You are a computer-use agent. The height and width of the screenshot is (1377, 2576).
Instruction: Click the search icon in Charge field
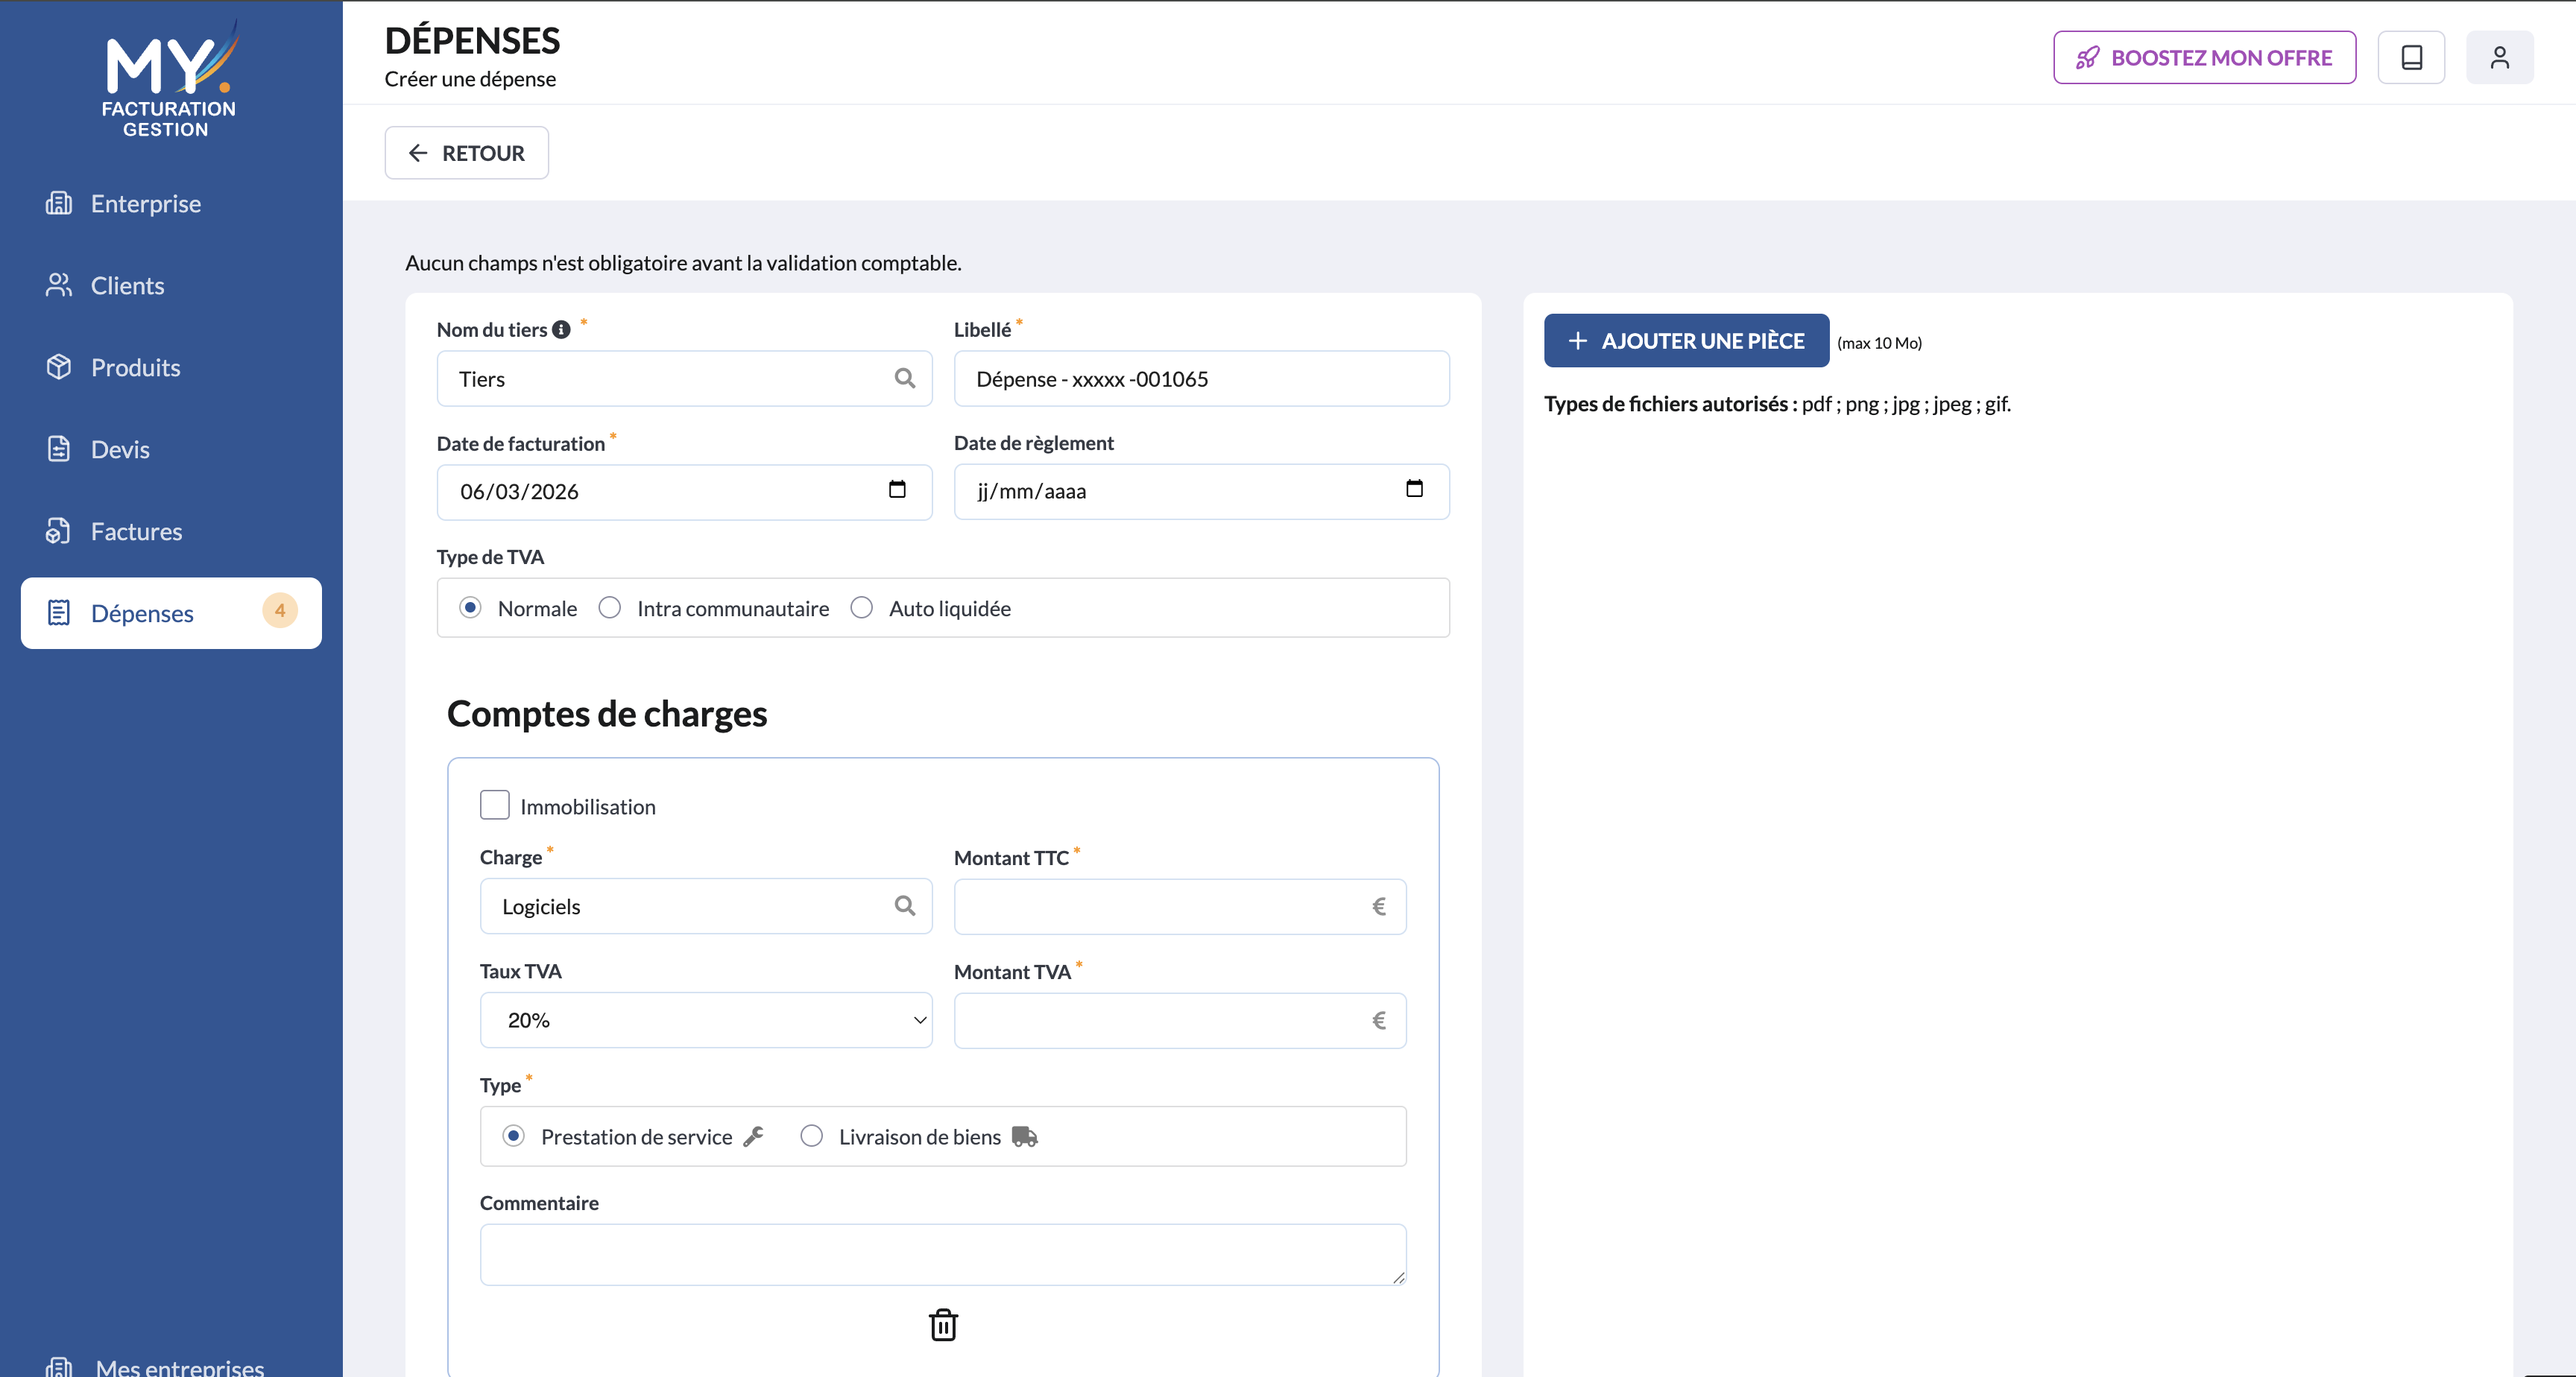coord(904,906)
